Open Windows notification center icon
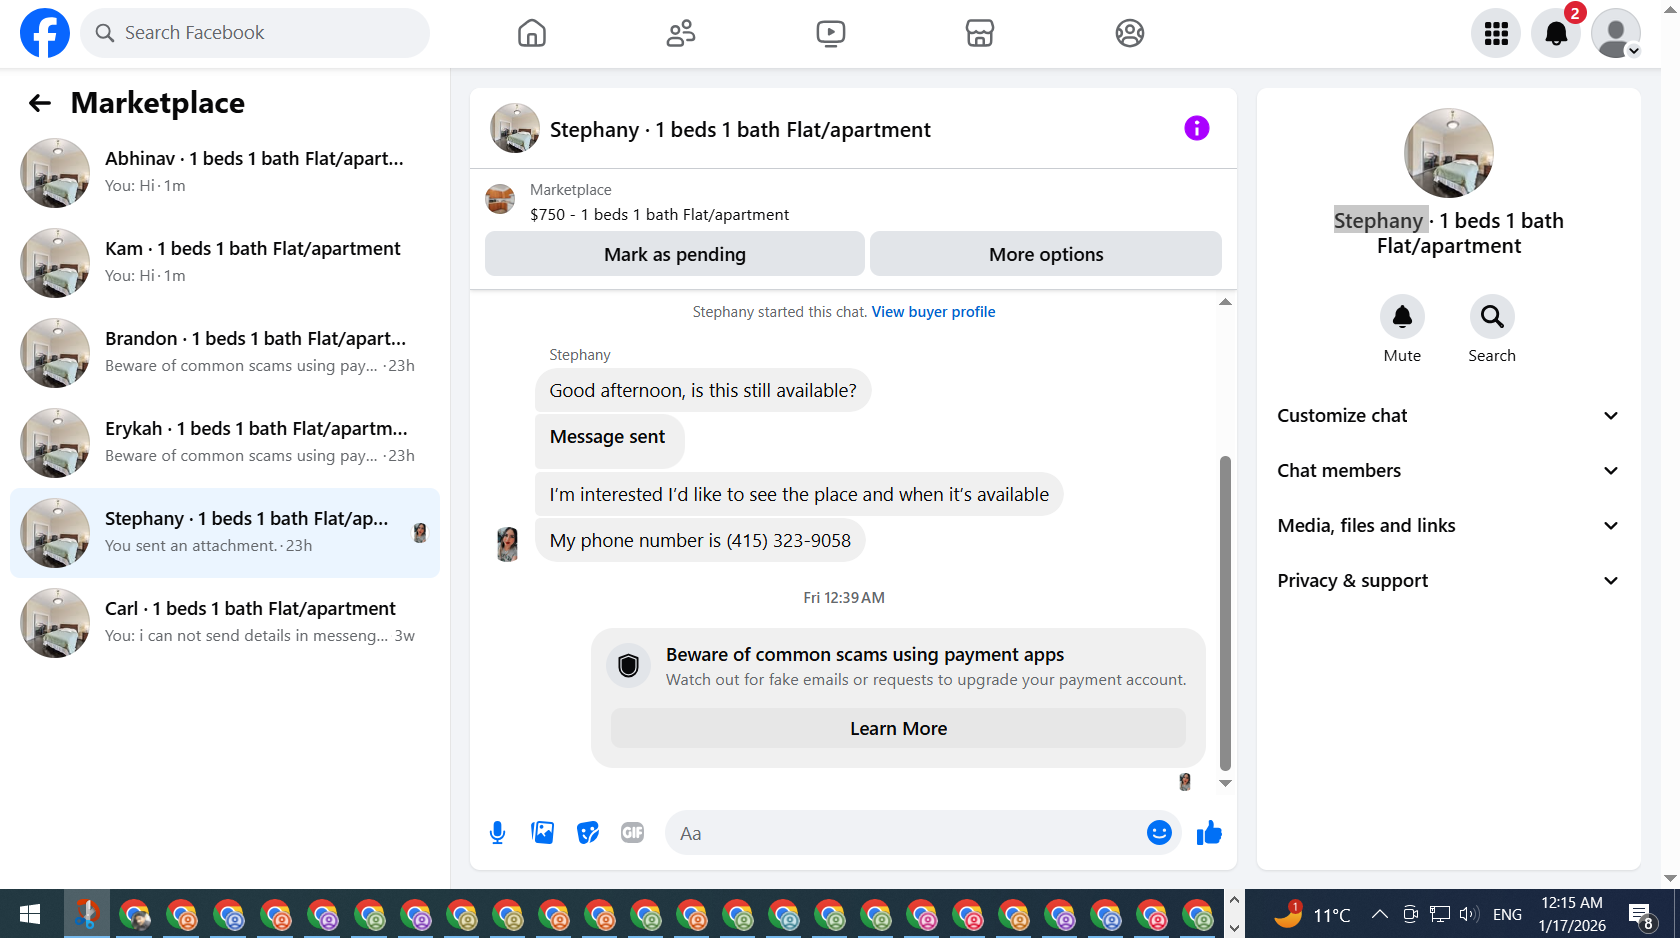The image size is (1680, 938). [x=1640, y=914]
